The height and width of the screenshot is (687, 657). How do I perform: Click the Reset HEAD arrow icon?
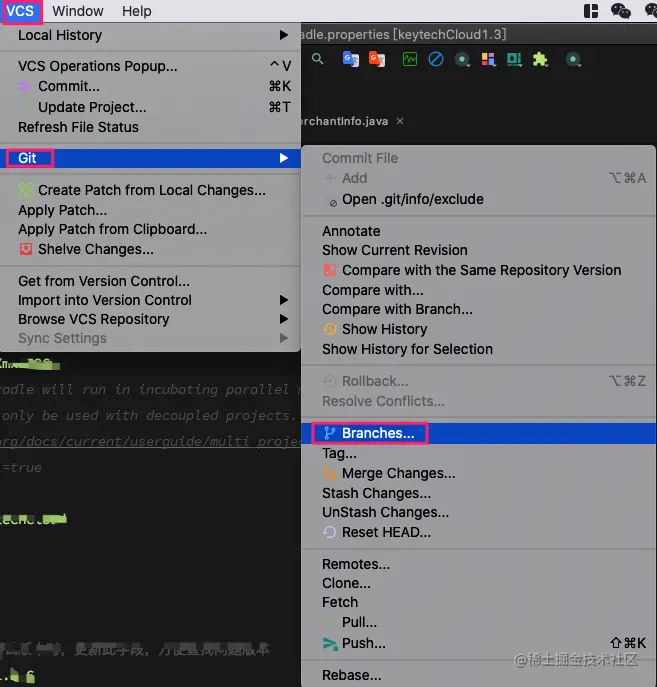(329, 532)
